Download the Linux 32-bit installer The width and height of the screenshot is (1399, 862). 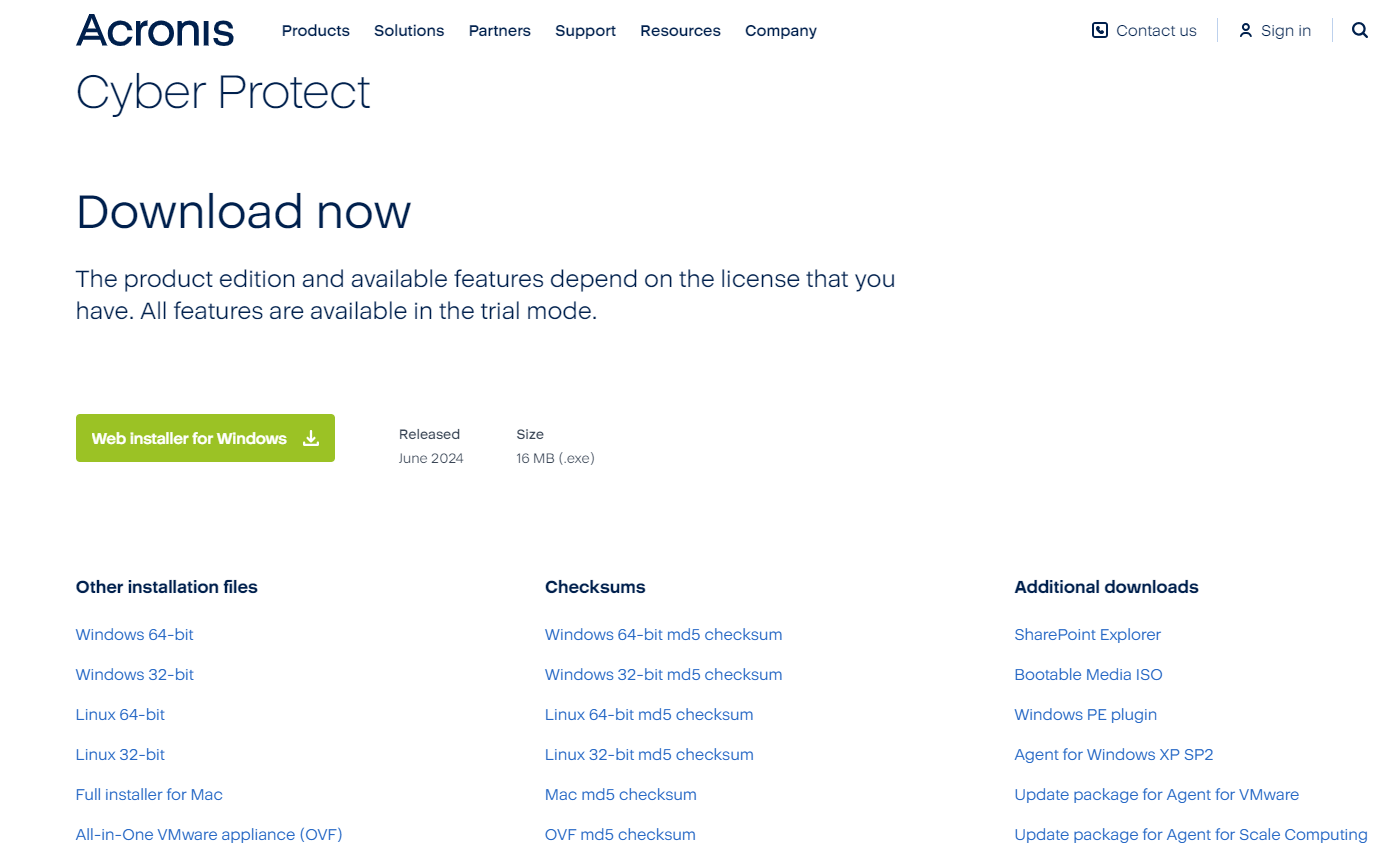point(120,754)
